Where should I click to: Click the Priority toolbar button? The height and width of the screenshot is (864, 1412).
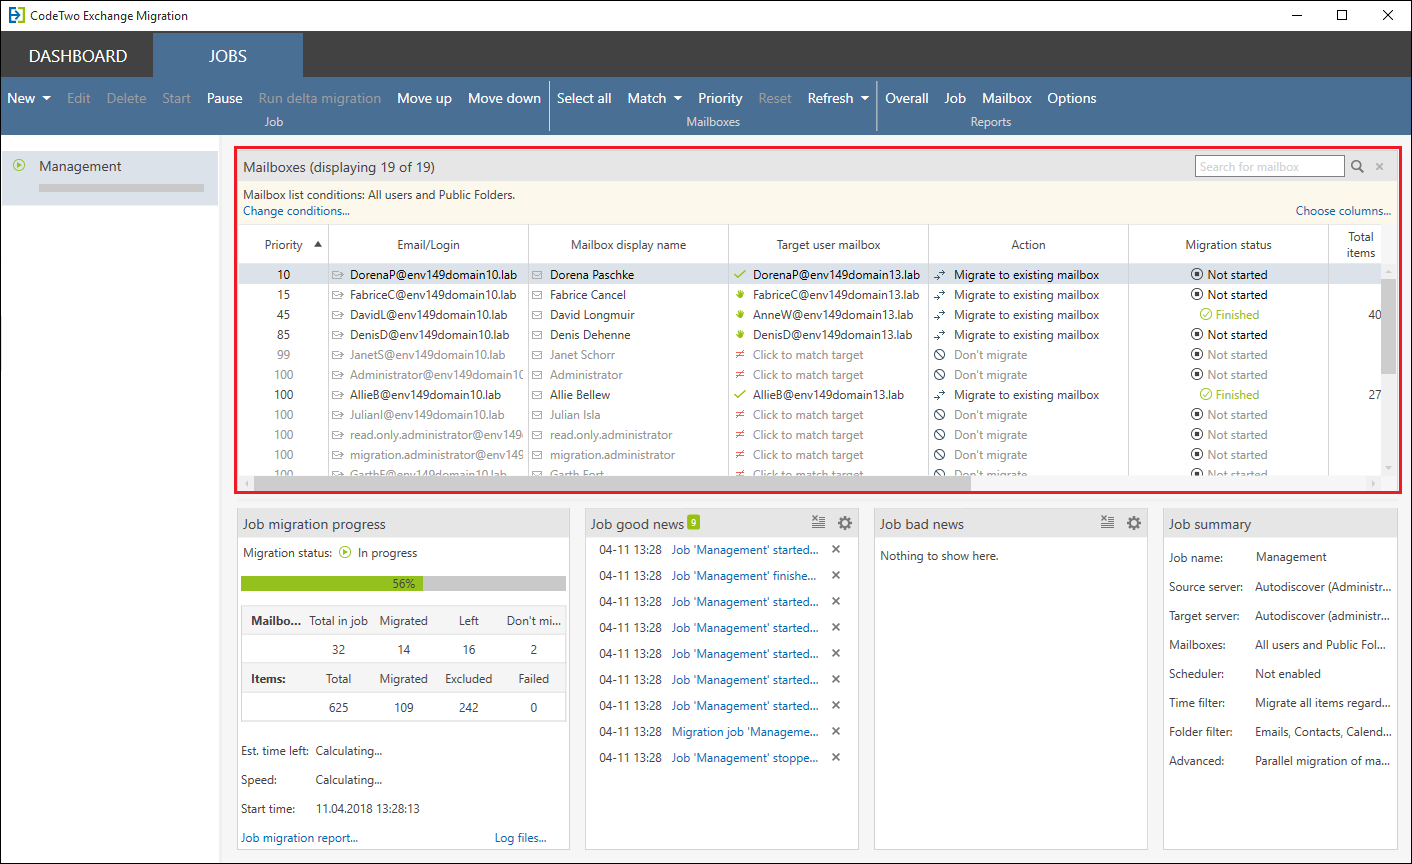720,98
